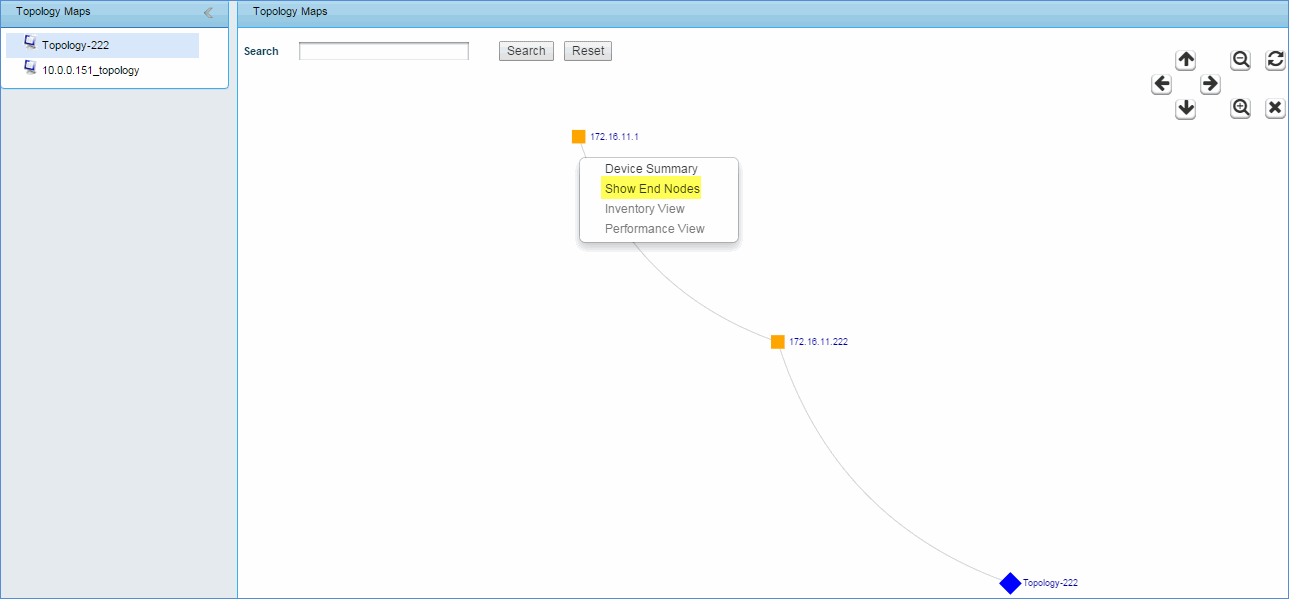Choose Device Summary from context menu
The height and width of the screenshot is (599, 1289).
point(651,169)
